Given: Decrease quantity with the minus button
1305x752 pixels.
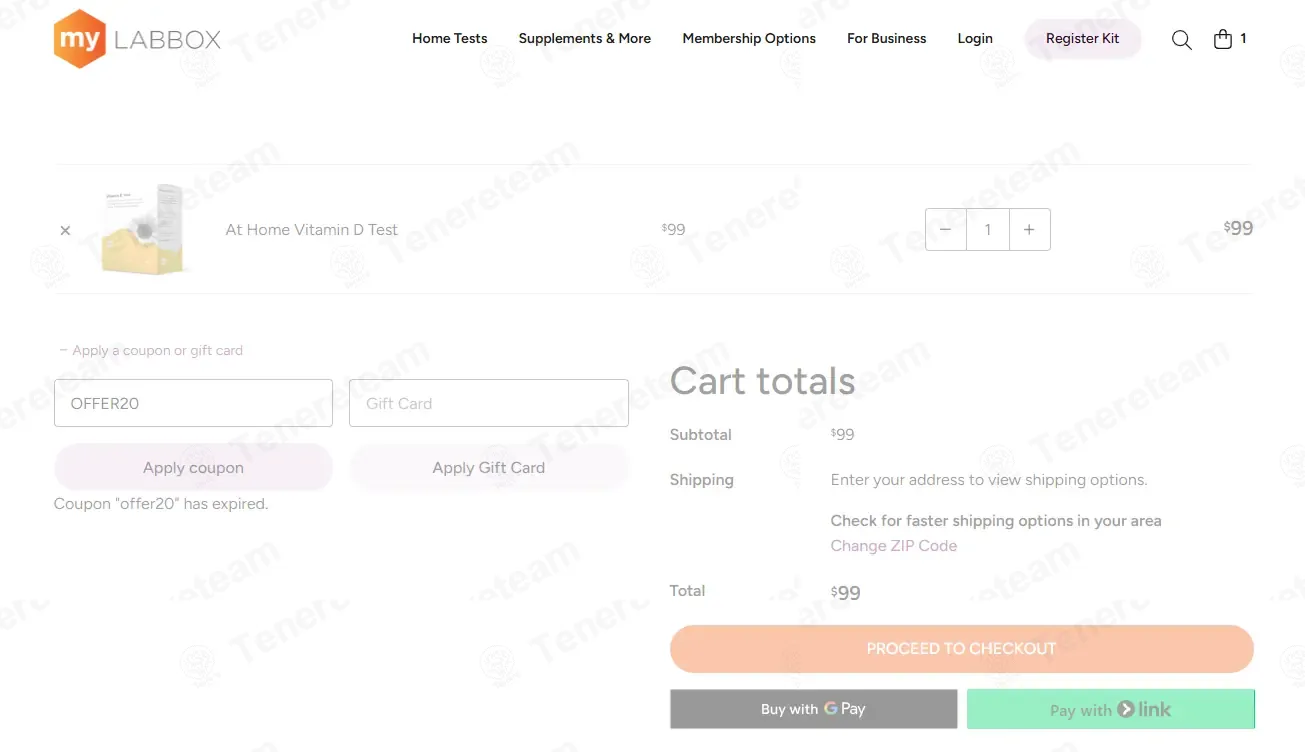Looking at the screenshot, I should [946, 229].
